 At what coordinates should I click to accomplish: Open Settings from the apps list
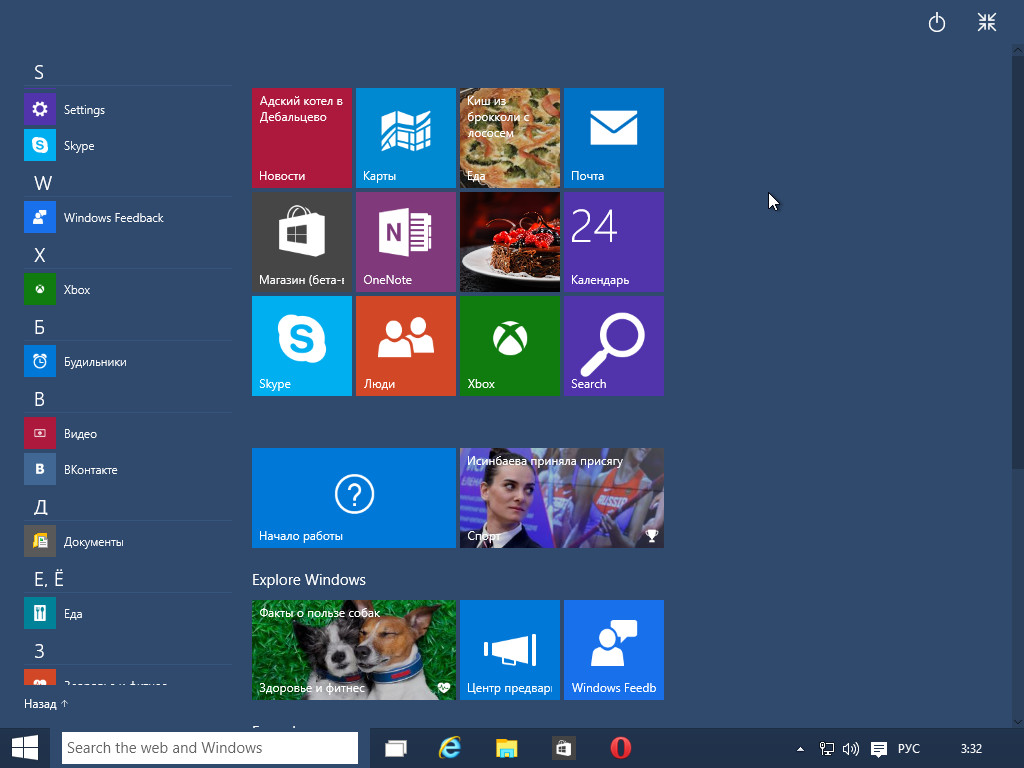click(x=128, y=109)
